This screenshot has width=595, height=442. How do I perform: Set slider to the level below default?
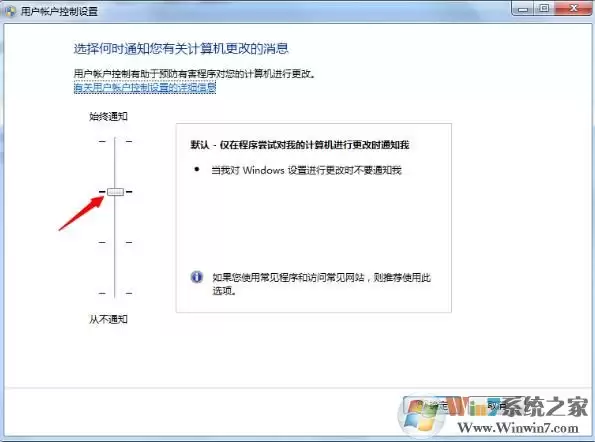[115, 242]
